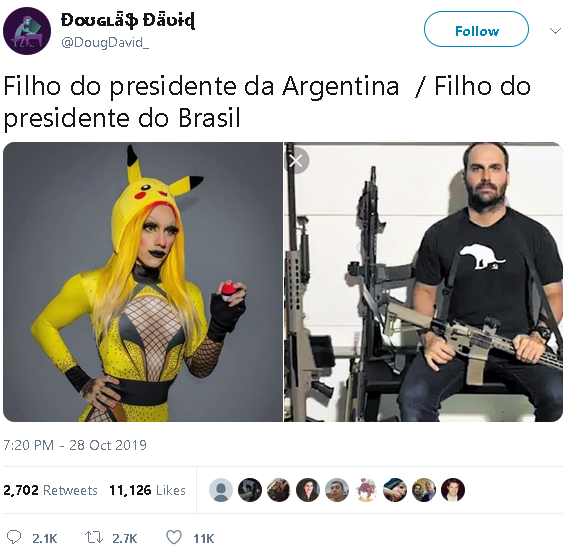The height and width of the screenshot is (556, 570).
Task: View the 11,126 Likes list
Action: (x=148, y=490)
